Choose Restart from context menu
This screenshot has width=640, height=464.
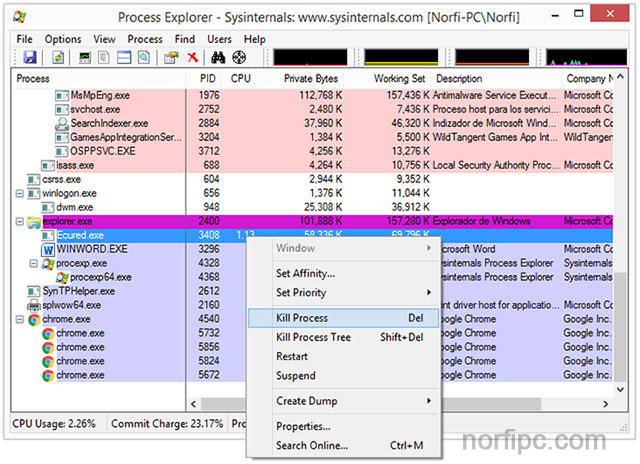click(x=343, y=356)
